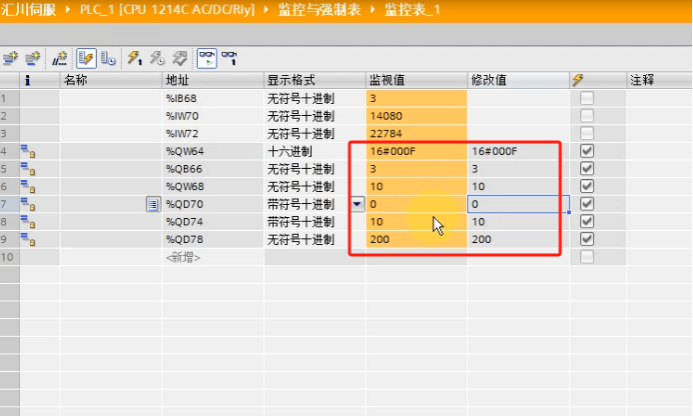Image resolution: width=693 pixels, height=416 pixels.
Task: Click the modify value cell for %QW68
Action: (515, 186)
